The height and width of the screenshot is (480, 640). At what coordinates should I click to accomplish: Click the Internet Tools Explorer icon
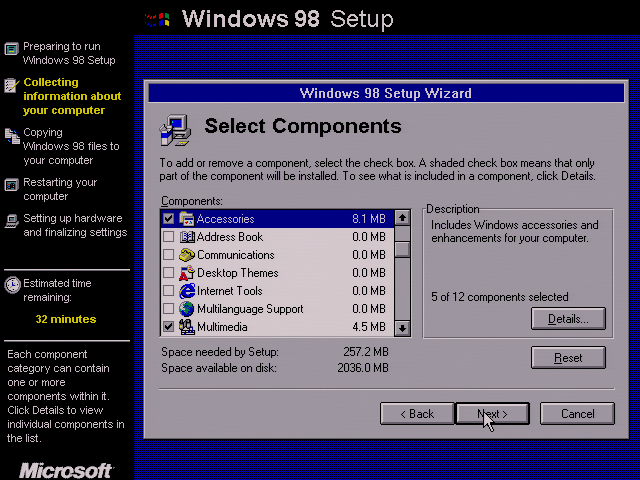(187, 291)
